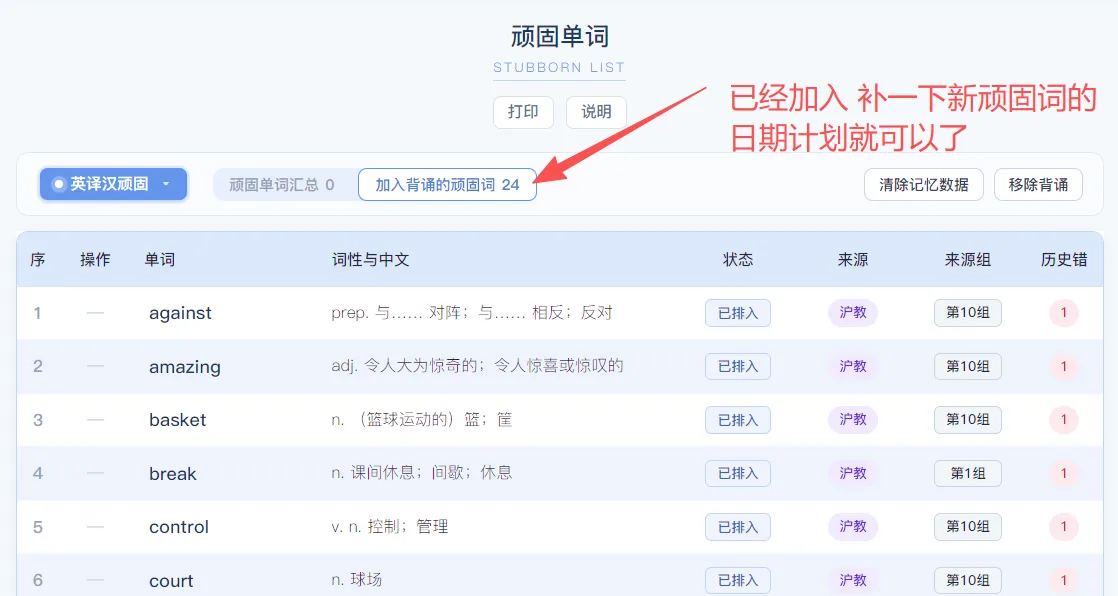Viewport: 1118px width, 596px height.
Task: Click the 来源组 column header
Action: point(968,260)
